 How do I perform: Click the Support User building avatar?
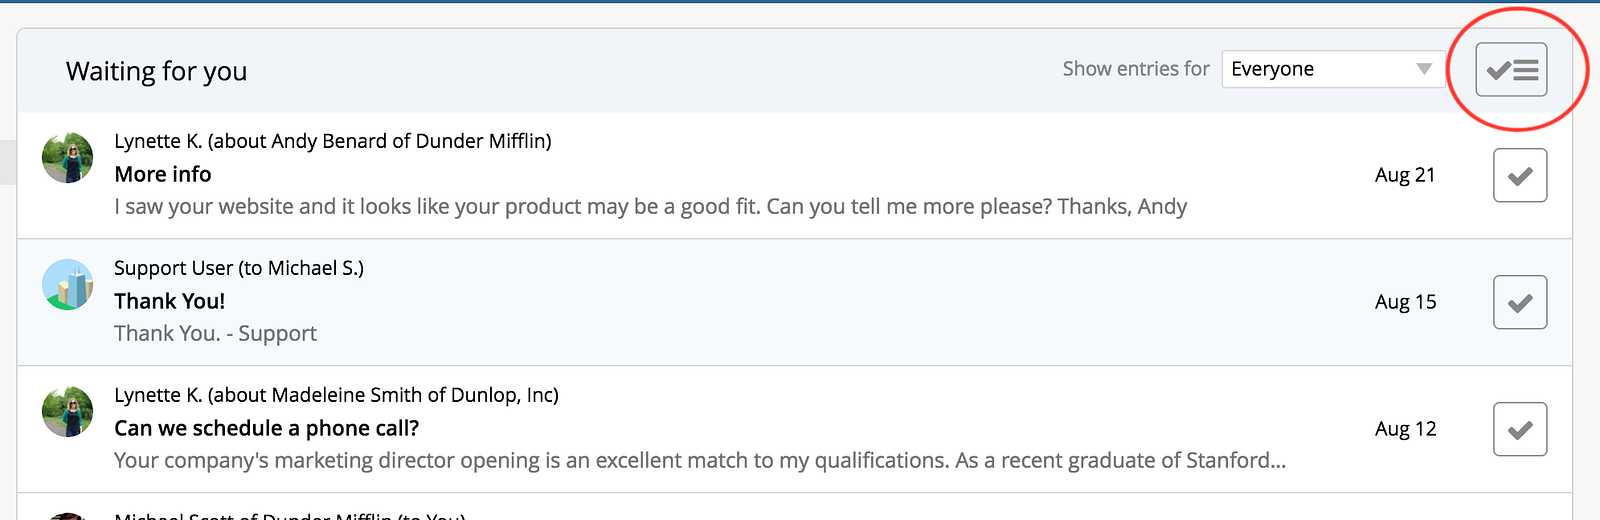[67, 285]
